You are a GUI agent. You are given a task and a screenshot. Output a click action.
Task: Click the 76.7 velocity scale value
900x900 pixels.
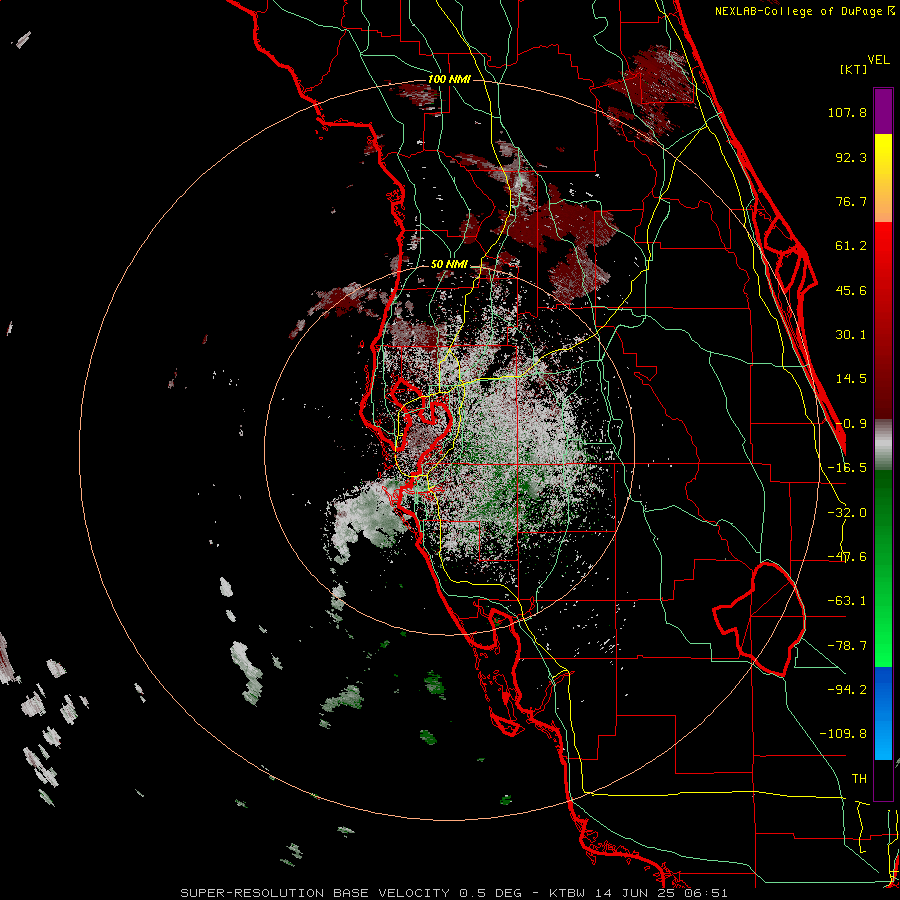coord(851,201)
